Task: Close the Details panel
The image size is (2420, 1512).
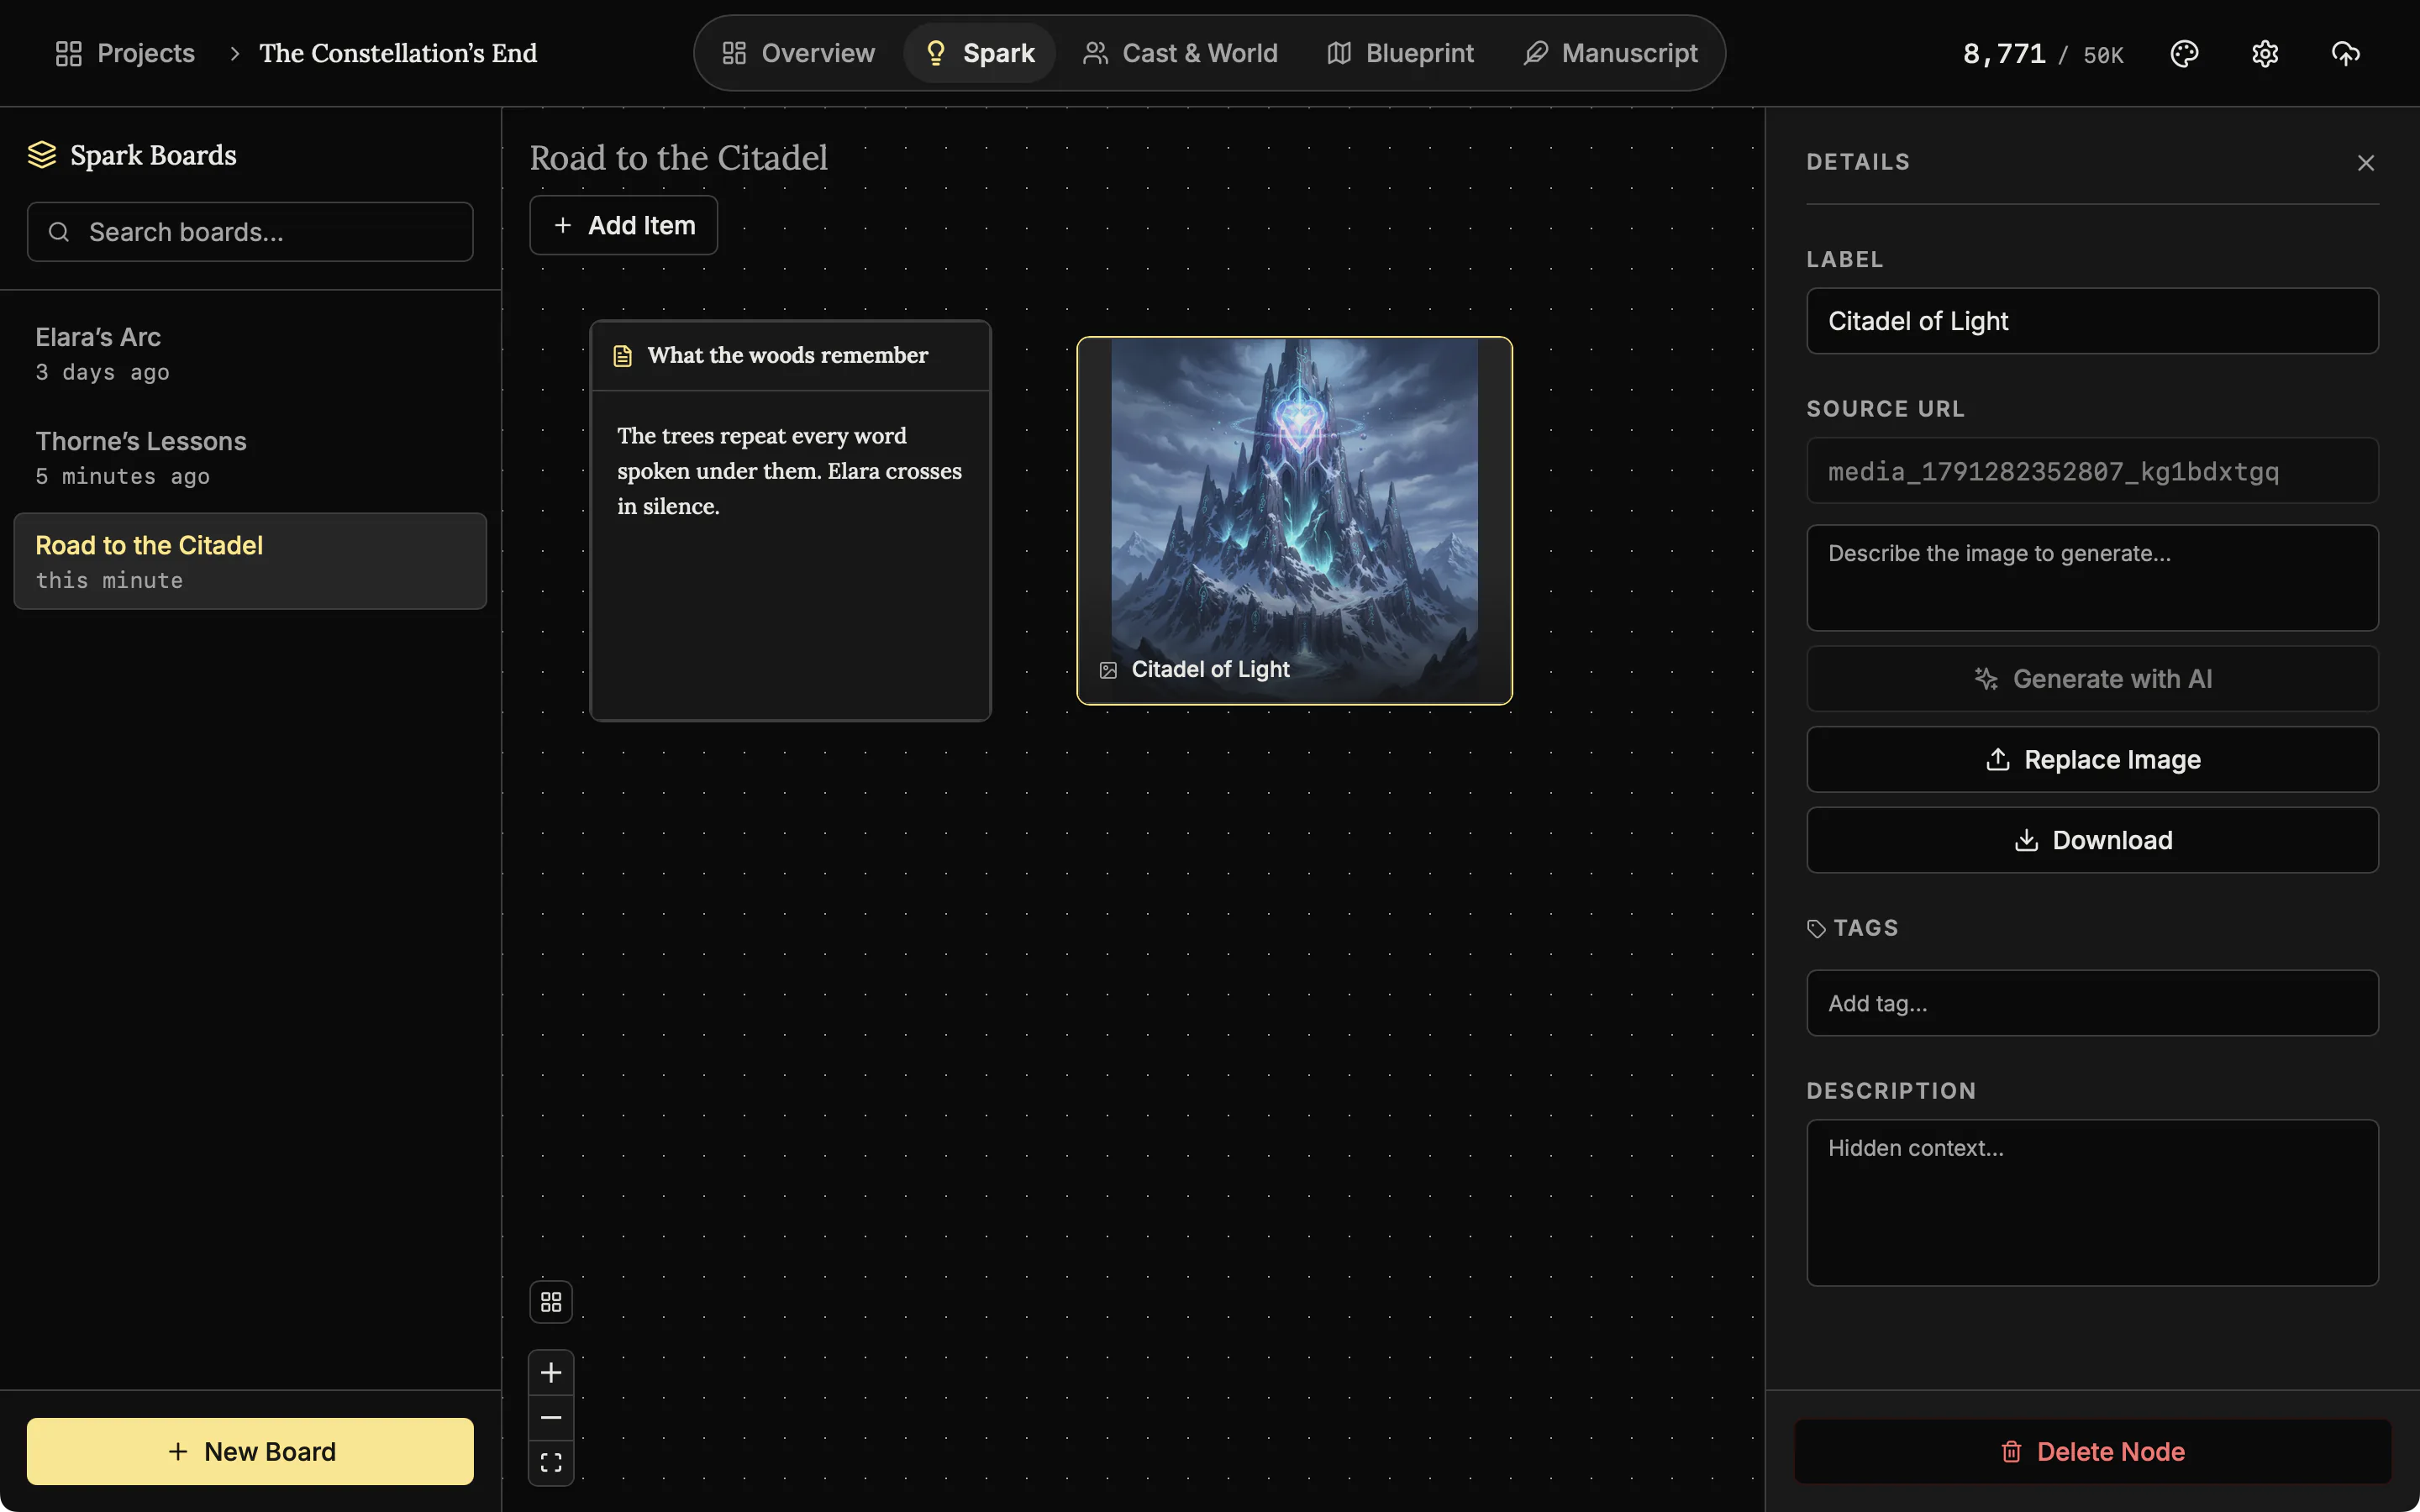Action: click(2365, 162)
